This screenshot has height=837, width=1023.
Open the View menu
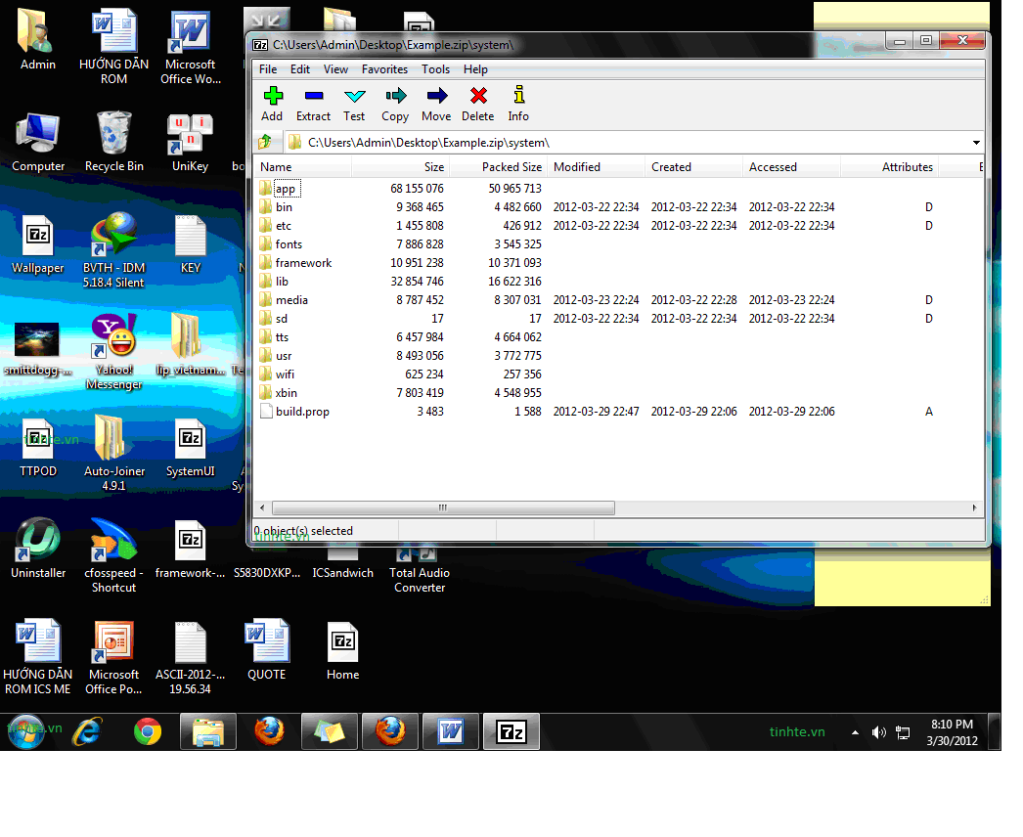335,69
